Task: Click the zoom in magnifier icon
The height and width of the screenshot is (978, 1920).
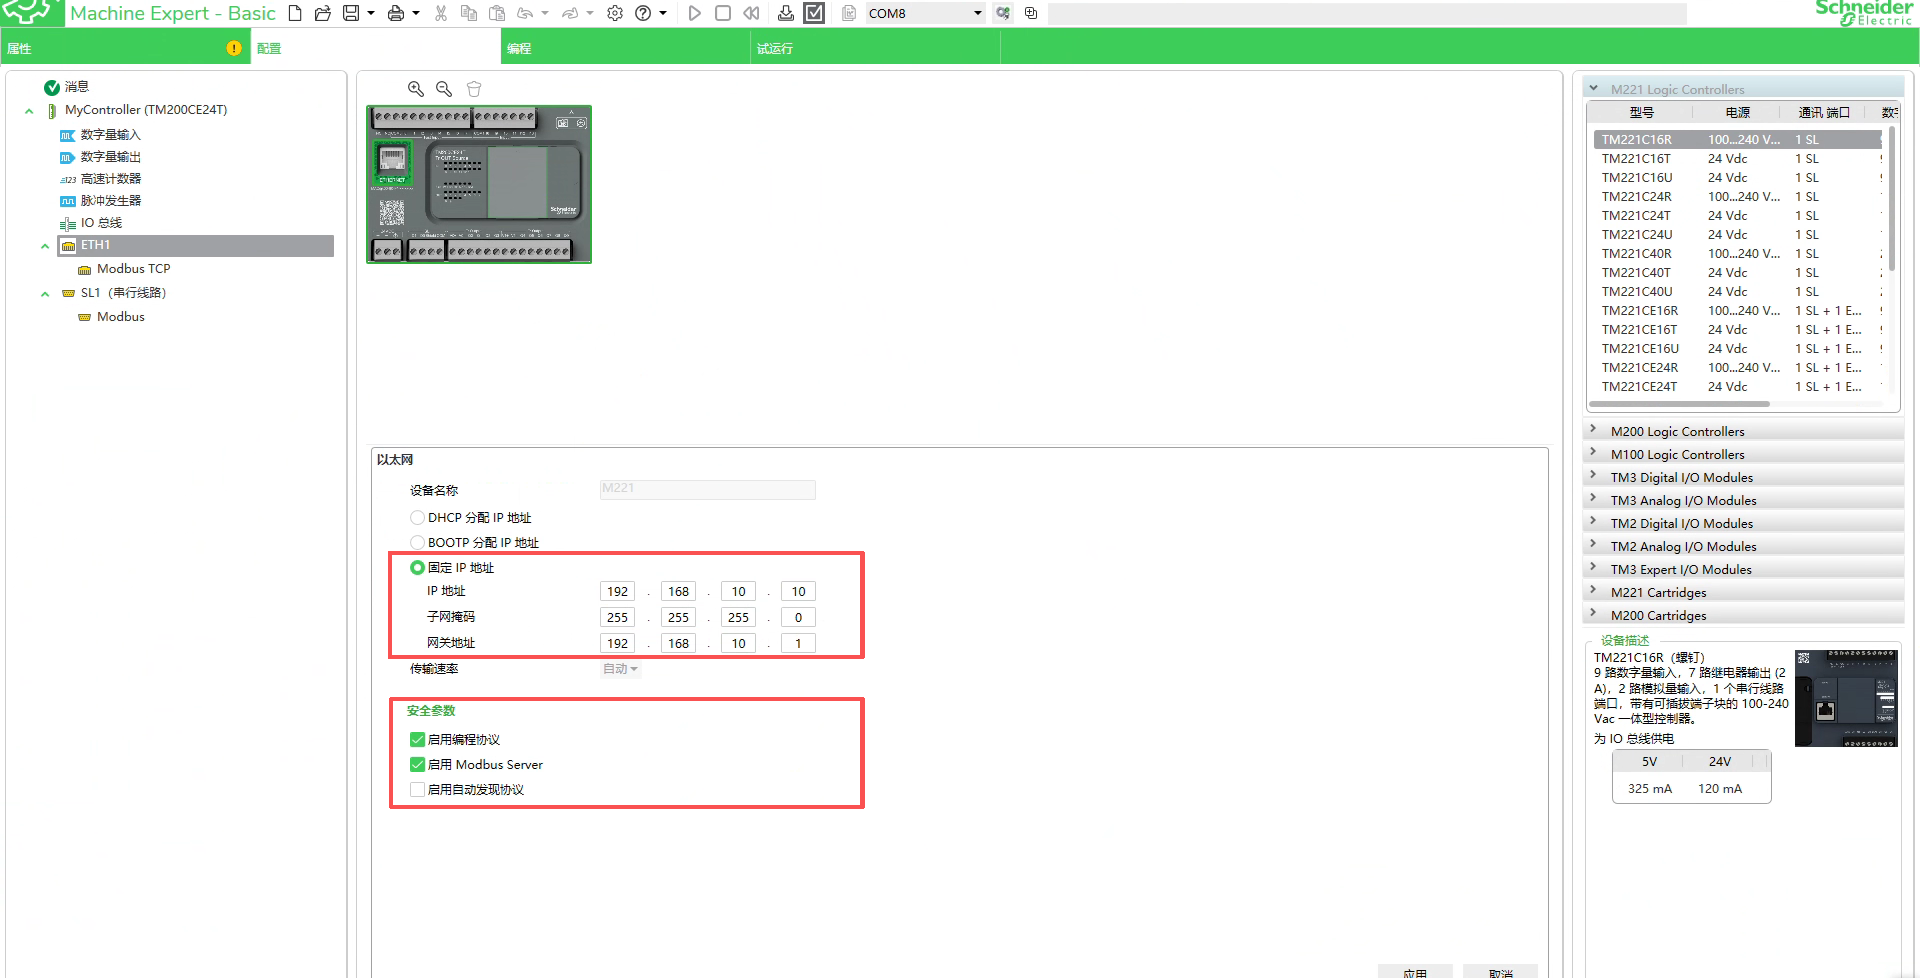Action: click(416, 89)
